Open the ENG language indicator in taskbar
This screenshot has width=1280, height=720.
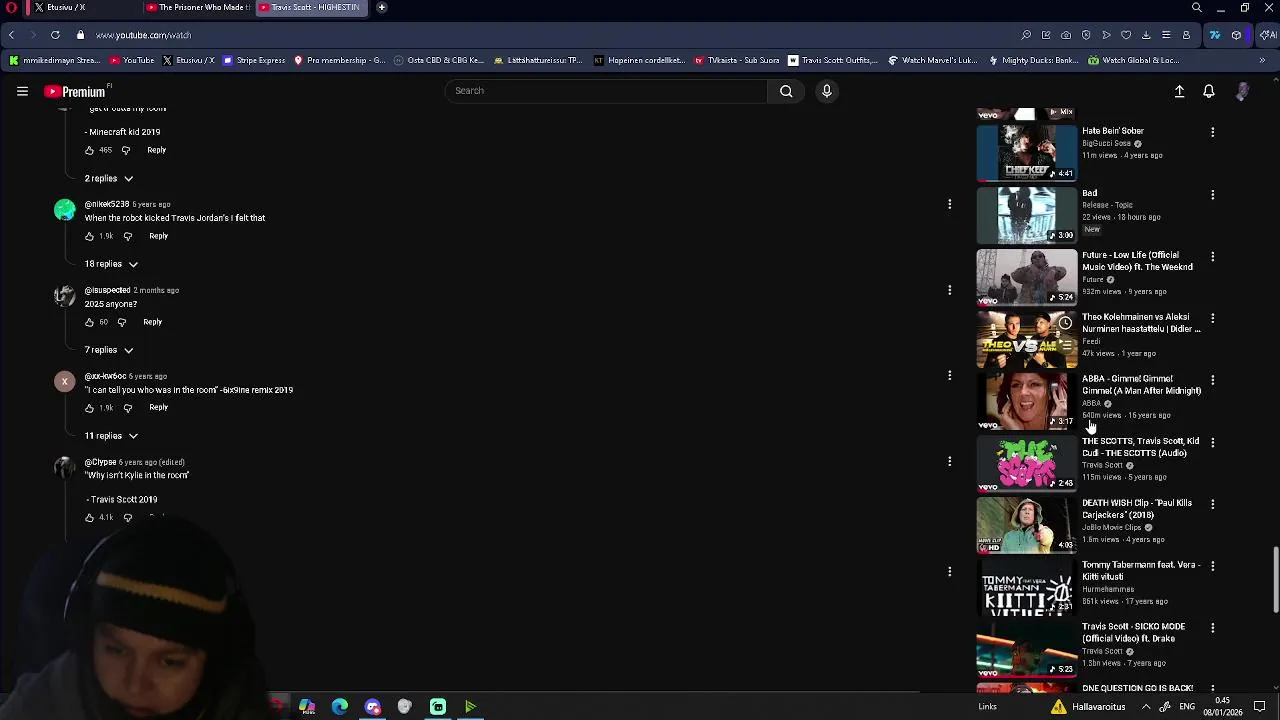(1187, 707)
